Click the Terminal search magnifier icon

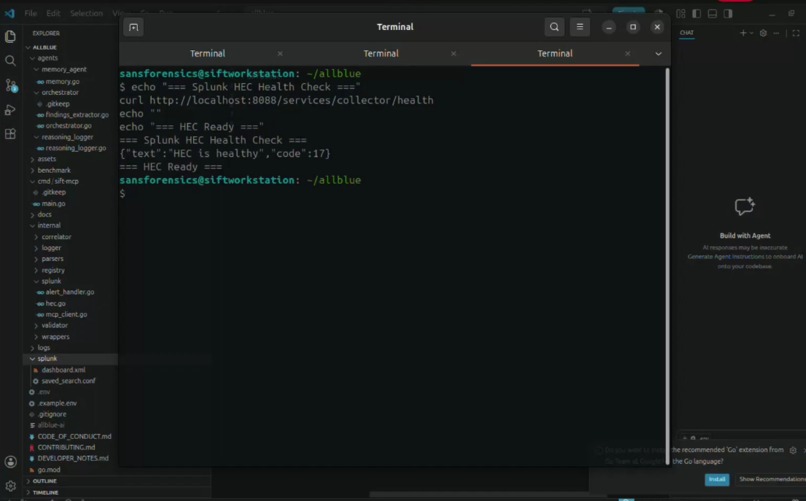(554, 27)
